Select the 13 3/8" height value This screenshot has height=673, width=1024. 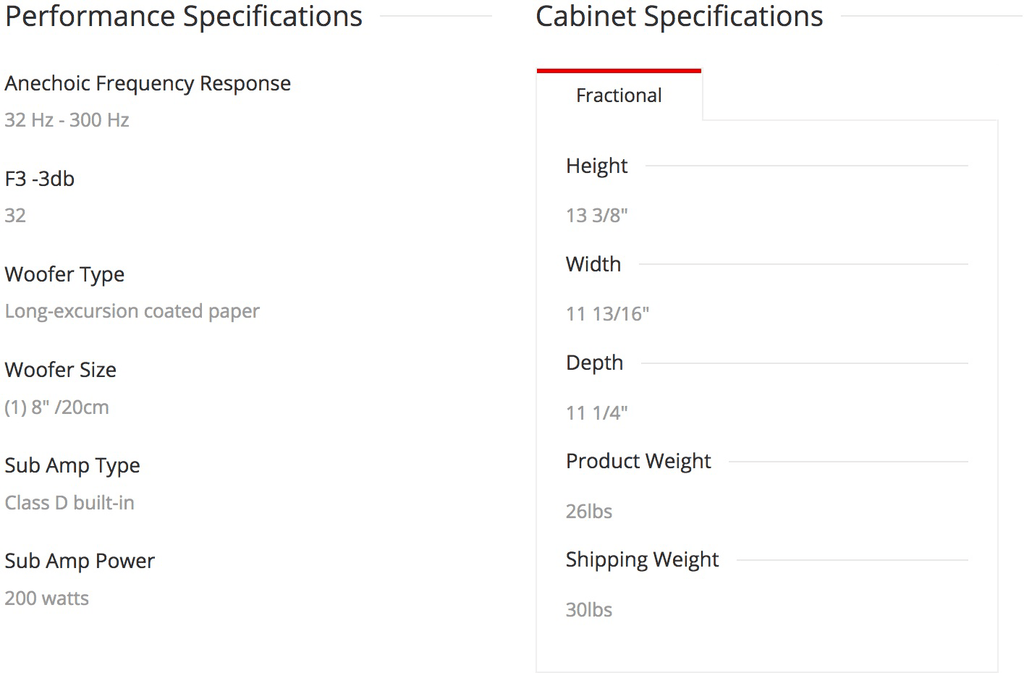point(597,215)
